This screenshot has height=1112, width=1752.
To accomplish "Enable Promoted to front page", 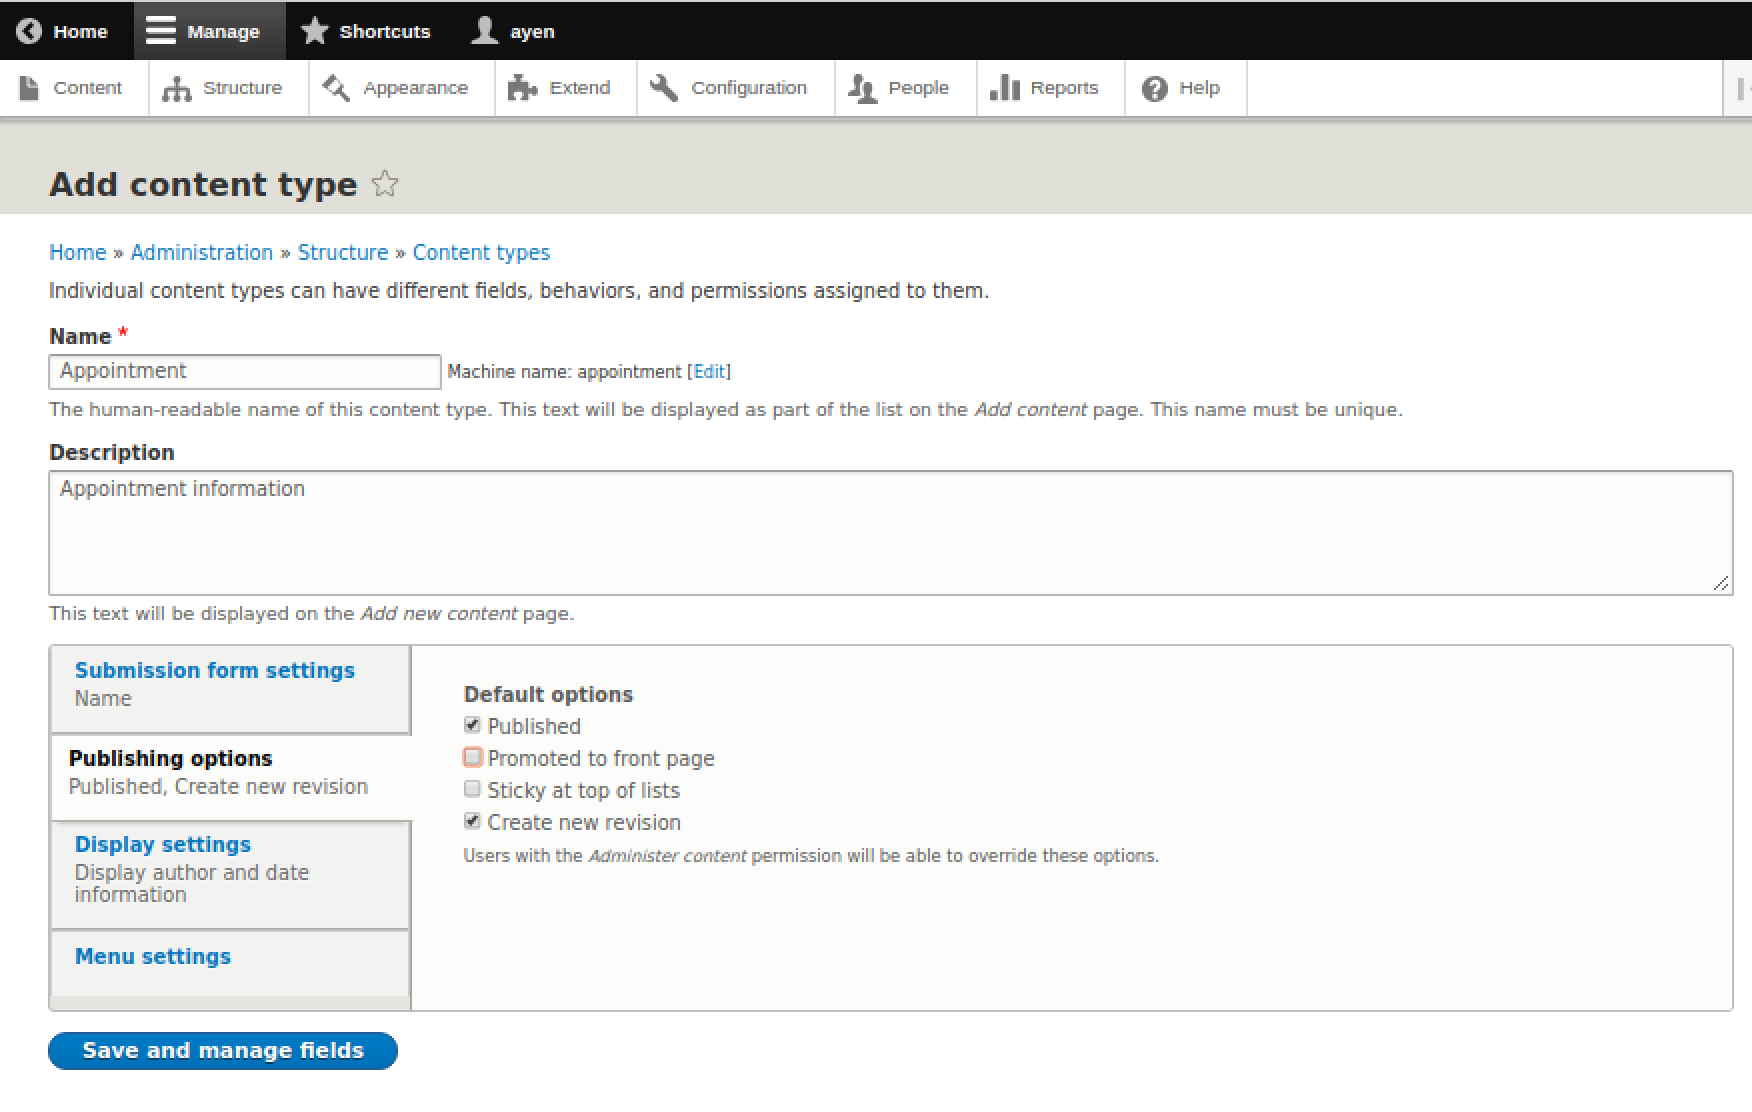I will 473,757.
